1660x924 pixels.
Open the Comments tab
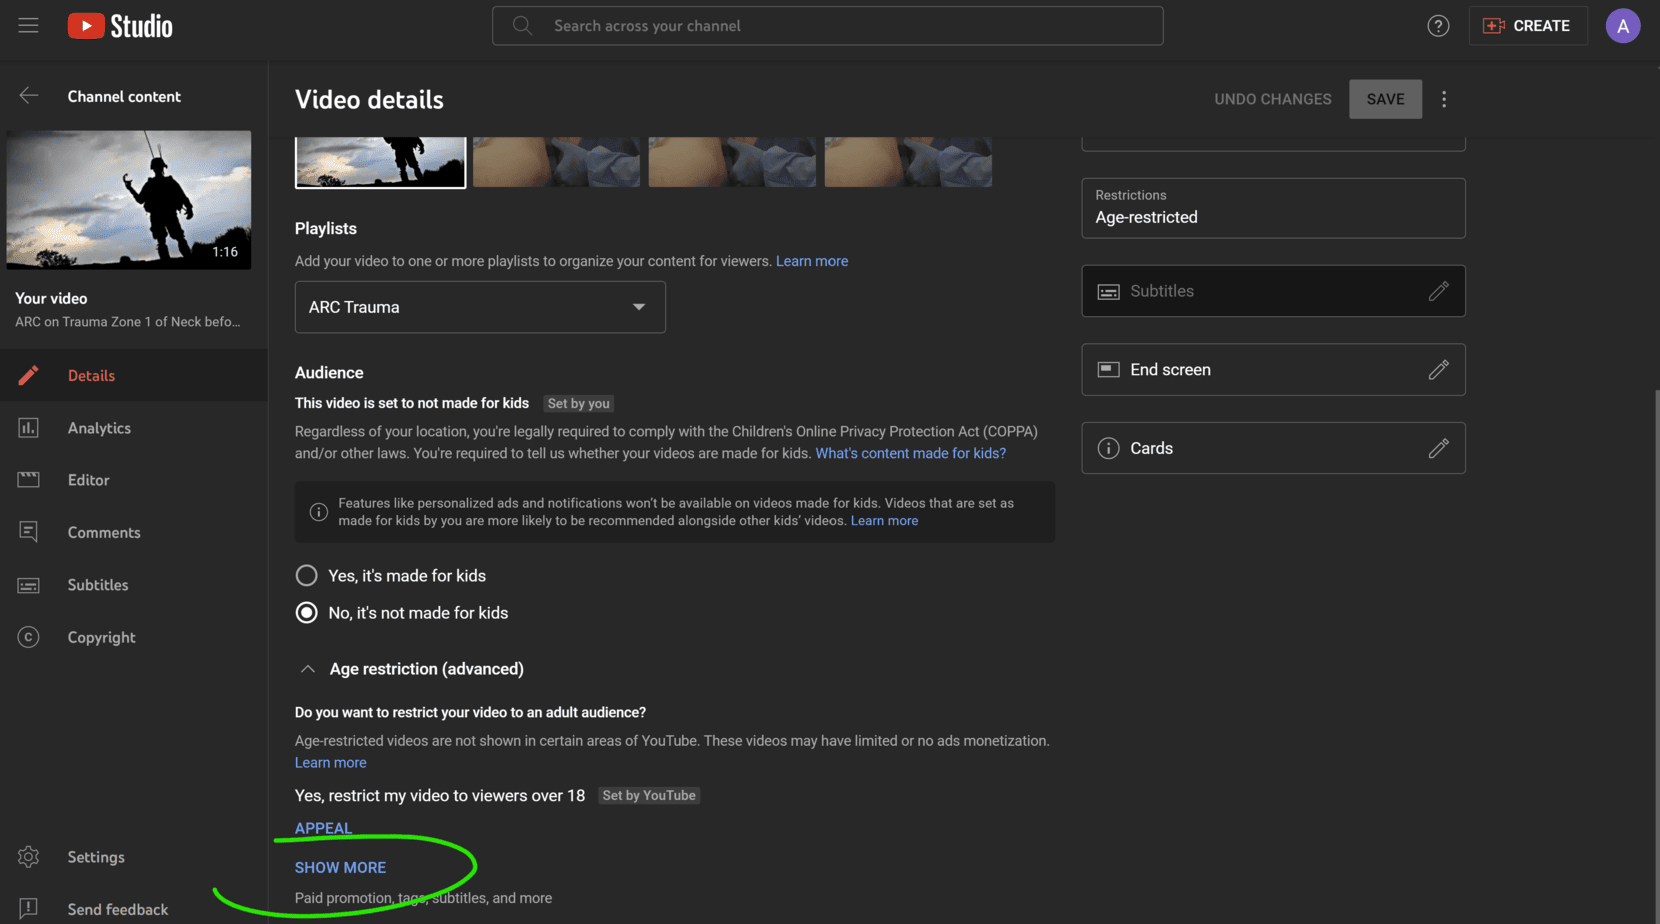coord(134,532)
